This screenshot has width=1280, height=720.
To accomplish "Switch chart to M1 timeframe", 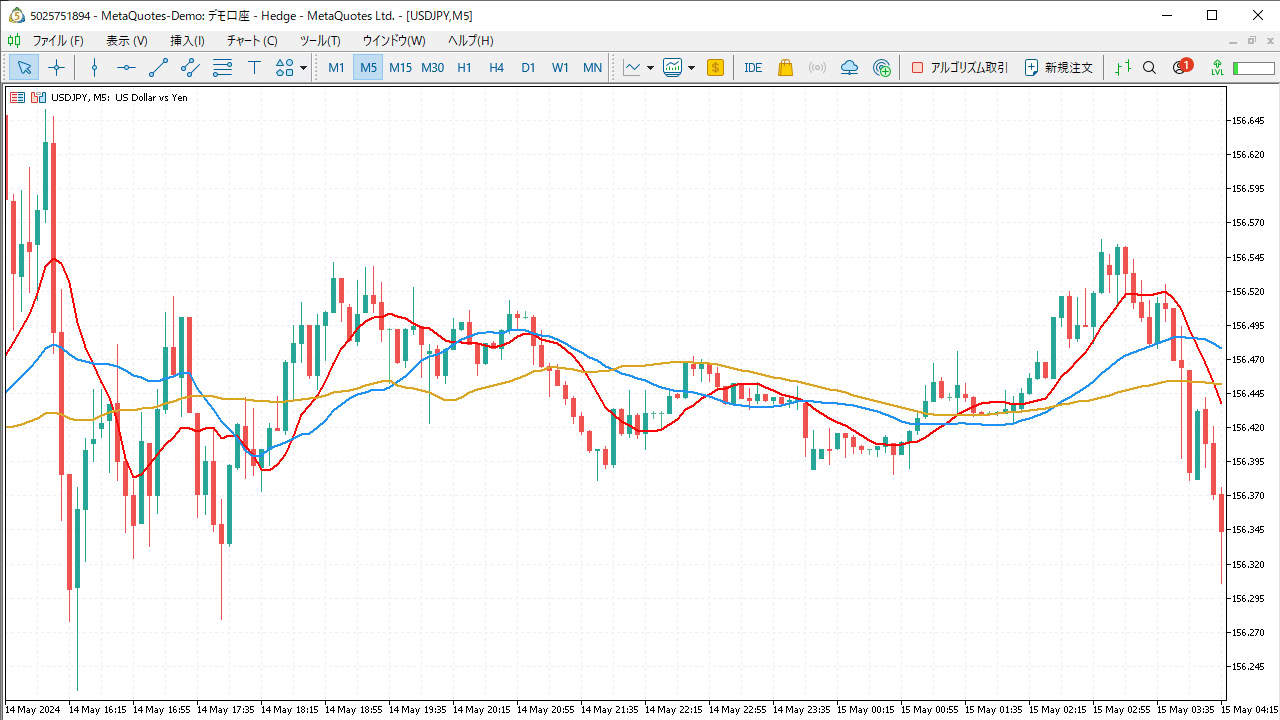I will [x=336, y=67].
